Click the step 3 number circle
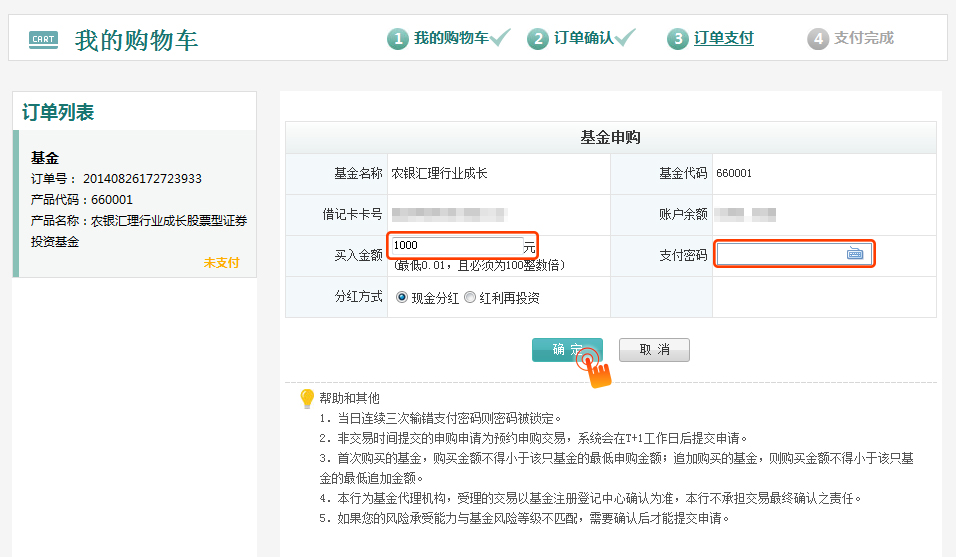956x557 pixels. [679, 39]
